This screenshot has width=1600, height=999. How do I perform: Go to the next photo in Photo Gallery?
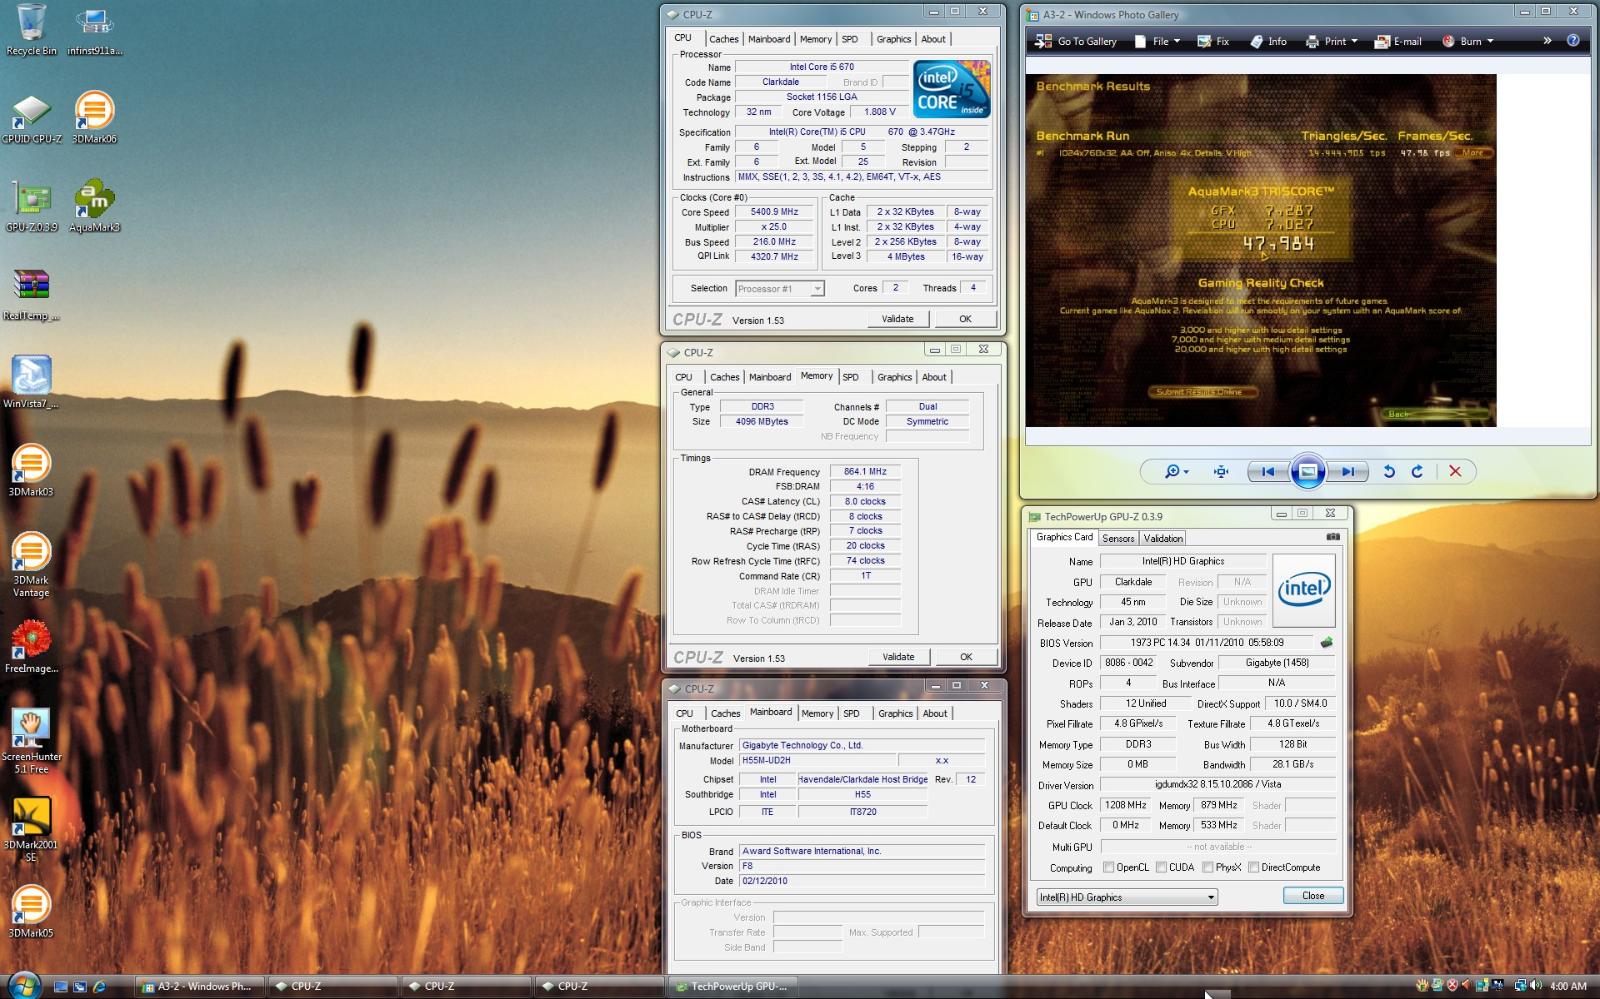(1347, 472)
